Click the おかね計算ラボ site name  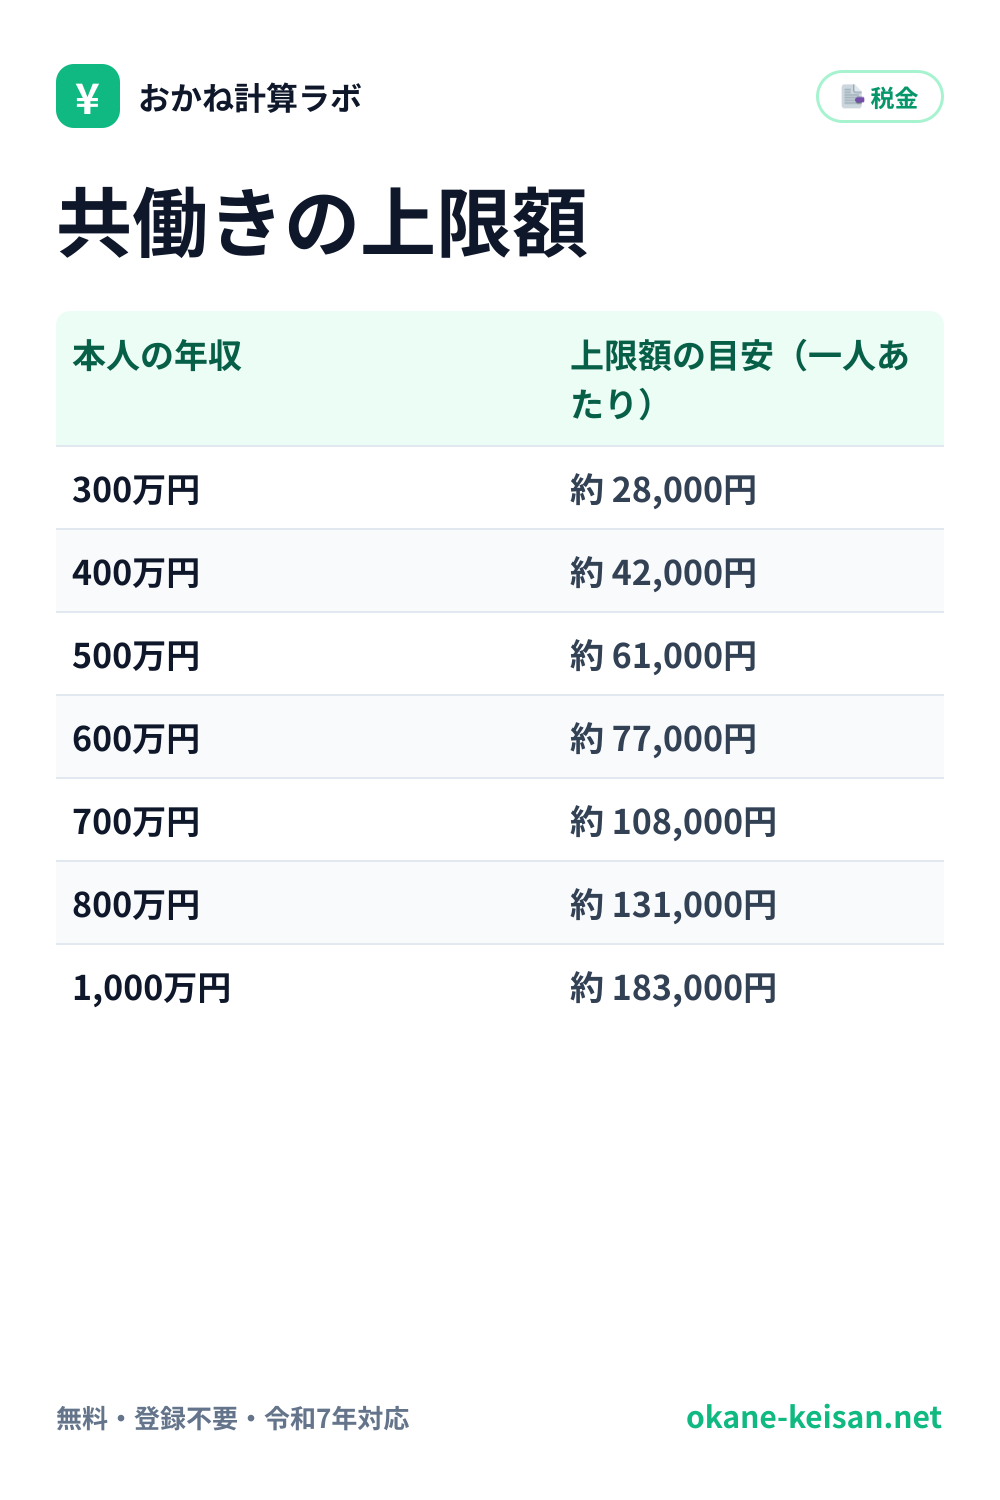[250, 98]
